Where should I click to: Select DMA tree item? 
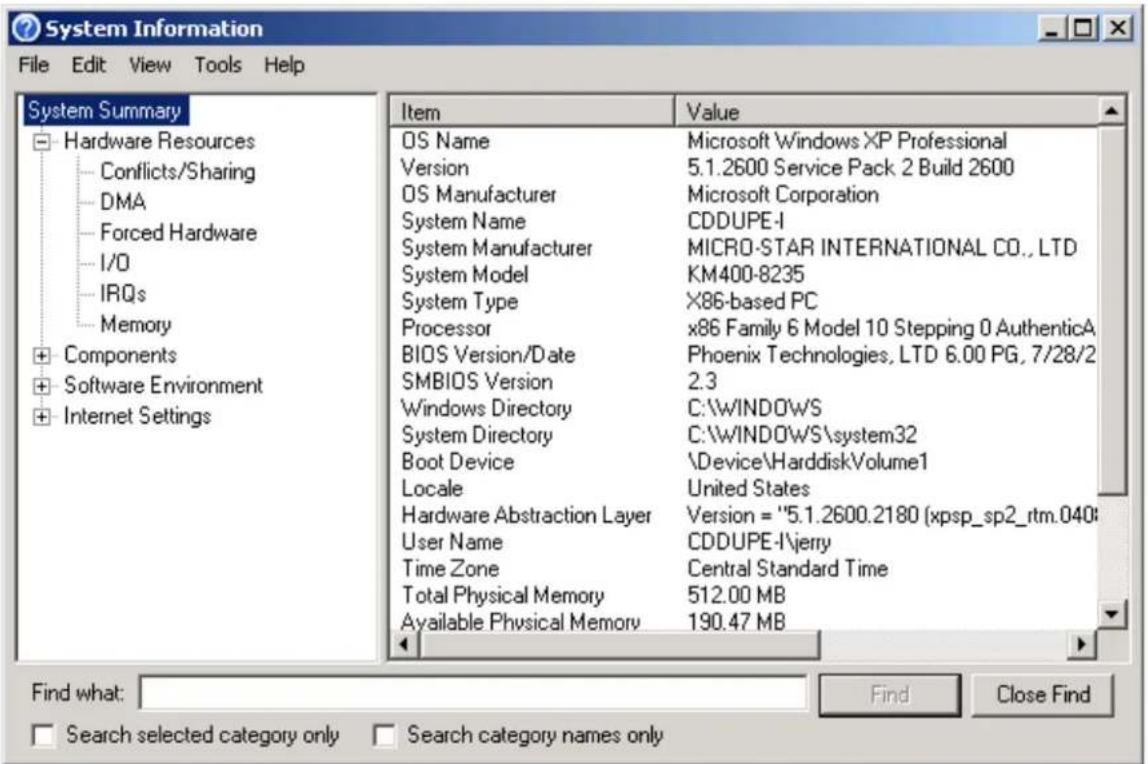(x=123, y=202)
